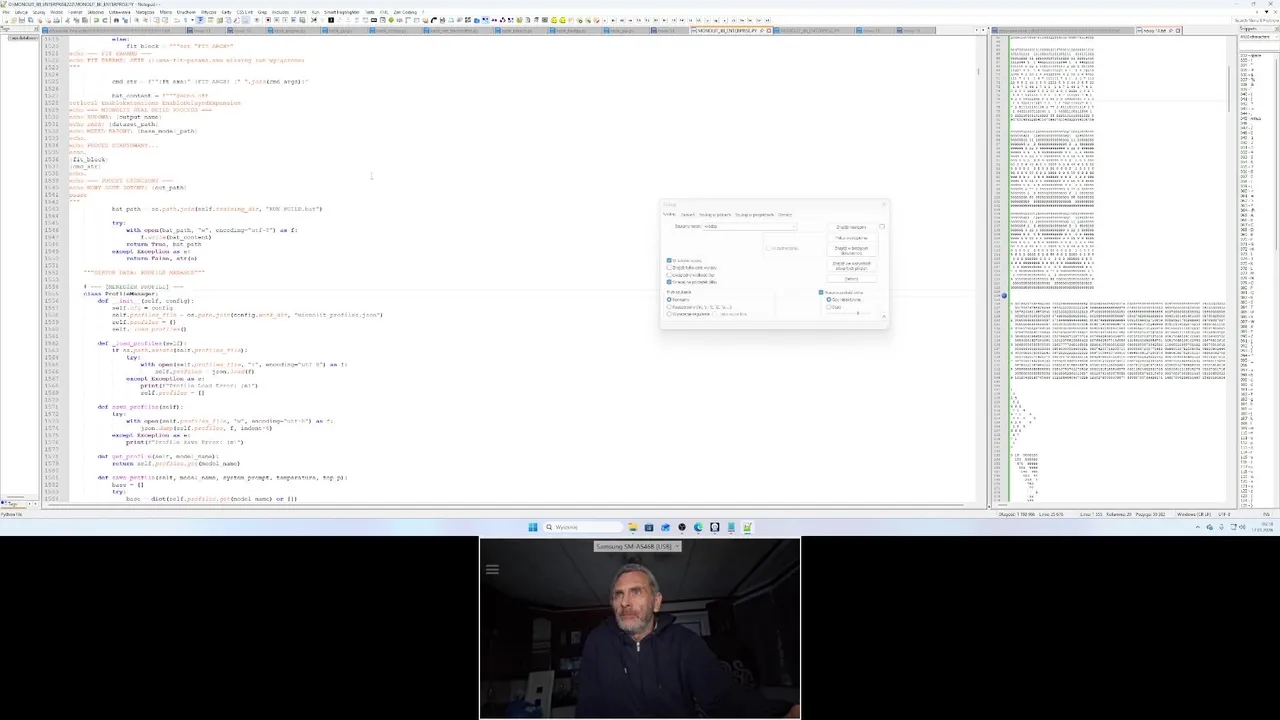1280x720 pixels.
Task: Cut selection with the toolbar scissors icon
Action: 69,20
